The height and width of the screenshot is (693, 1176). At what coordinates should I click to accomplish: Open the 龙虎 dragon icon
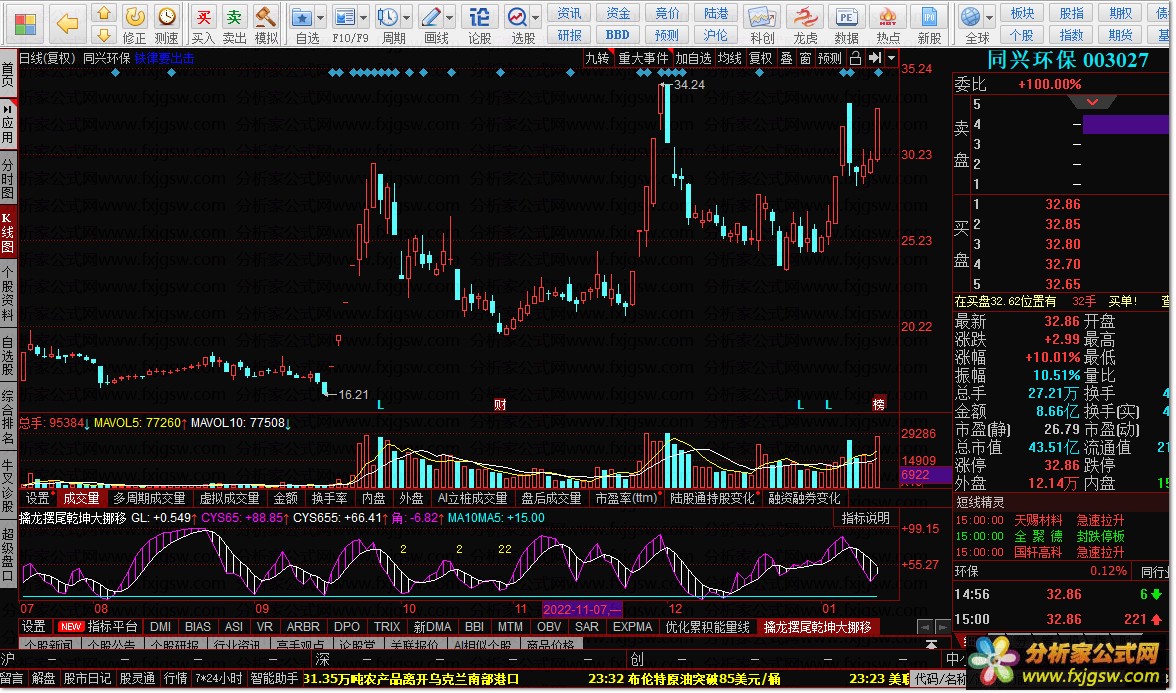click(806, 16)
